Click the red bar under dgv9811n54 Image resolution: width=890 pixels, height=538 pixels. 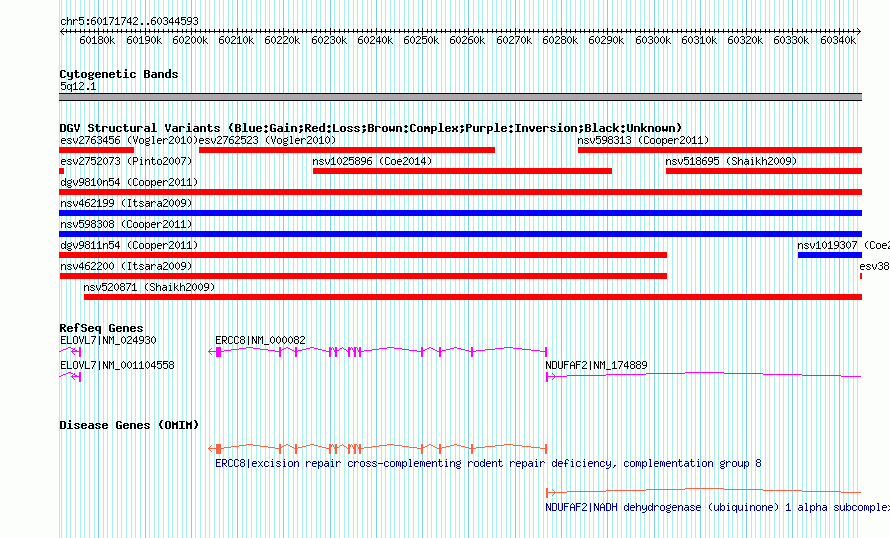click(363, 255)
